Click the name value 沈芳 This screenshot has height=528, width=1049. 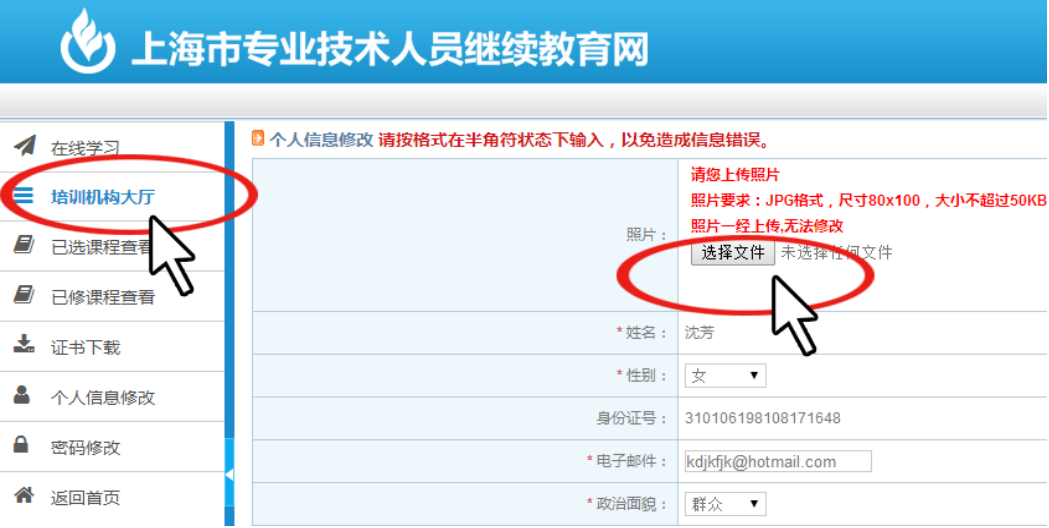tap(699, 333)
